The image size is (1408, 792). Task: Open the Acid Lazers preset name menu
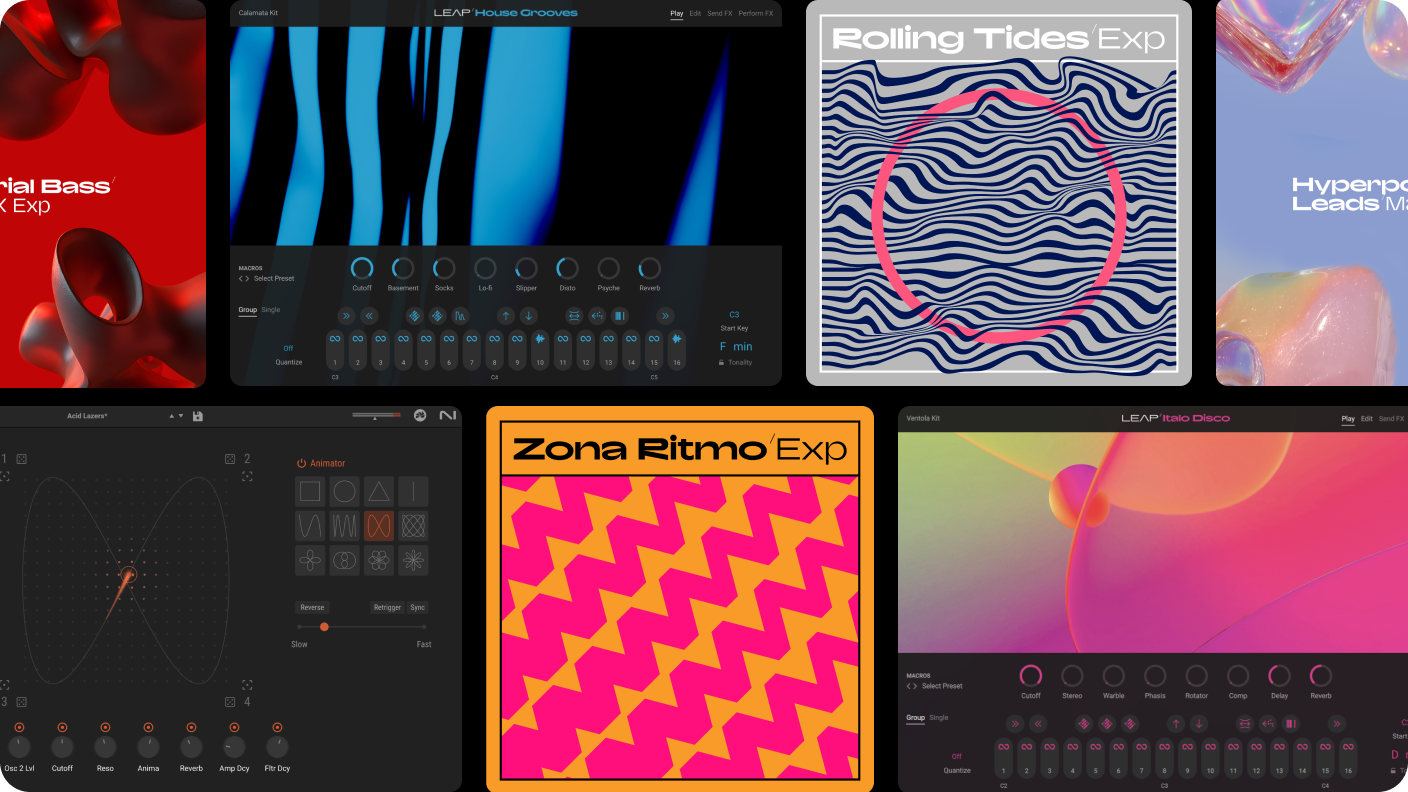click(87, 416)
